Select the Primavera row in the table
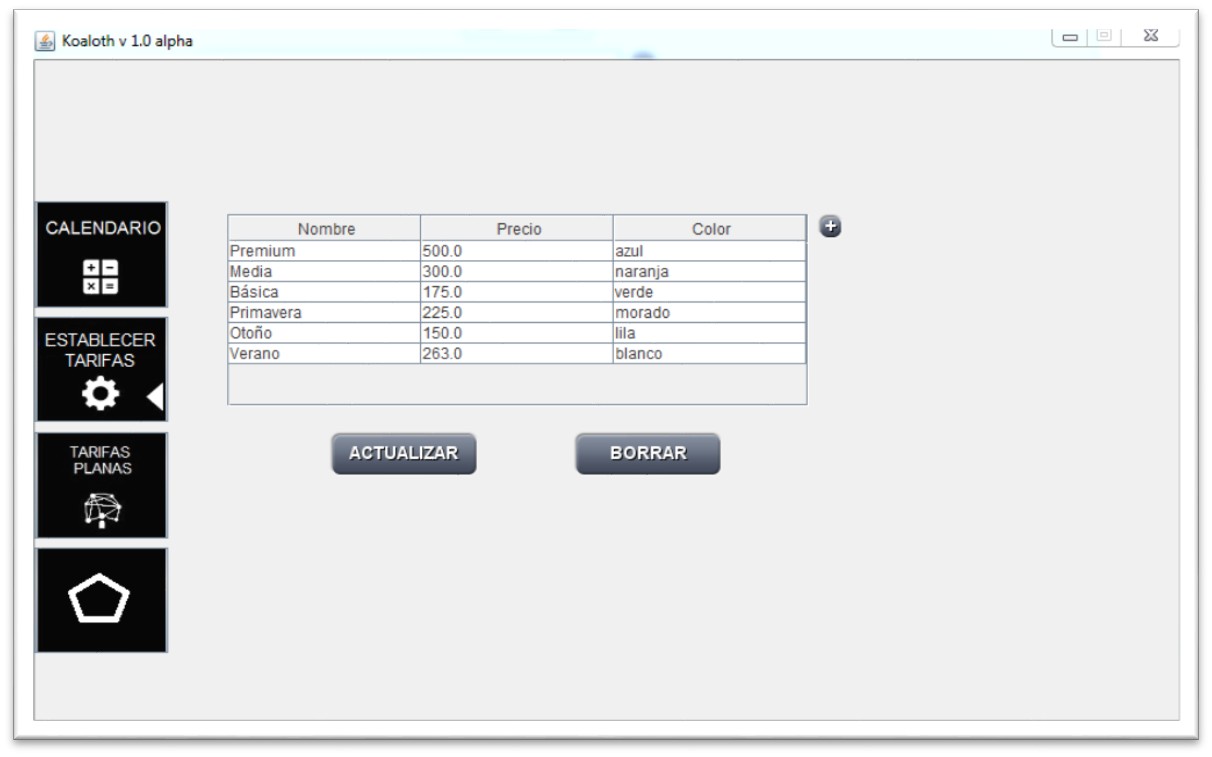This screenshot has height=757, width=1212. click(x=323, y=312)
